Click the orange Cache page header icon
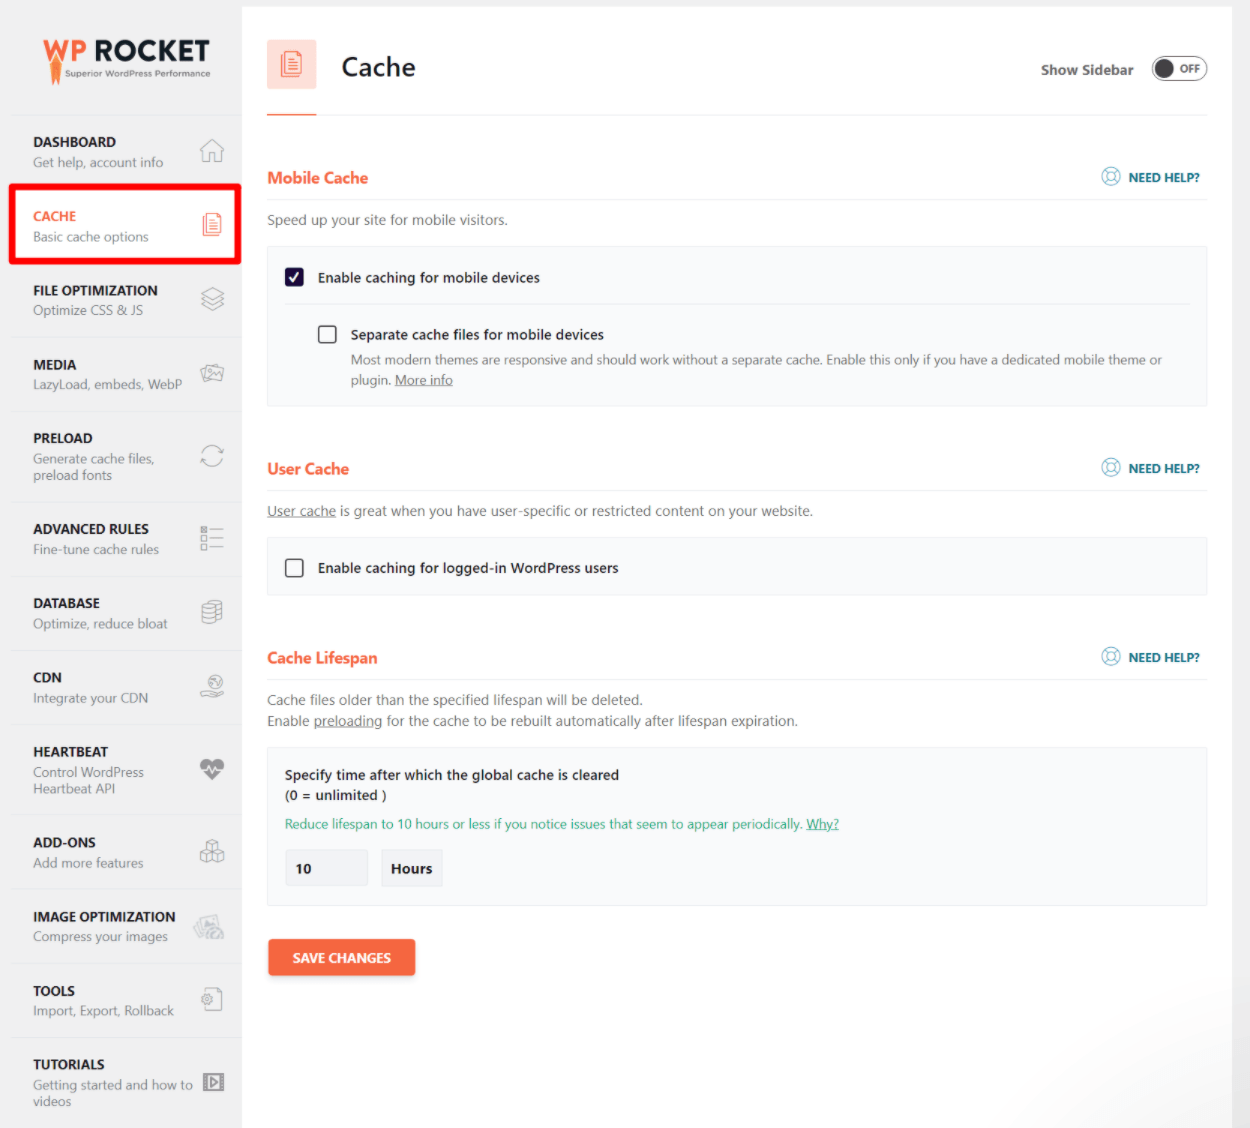The height and width of the screenshot is (1128, 1250). (x=292, y=64)
